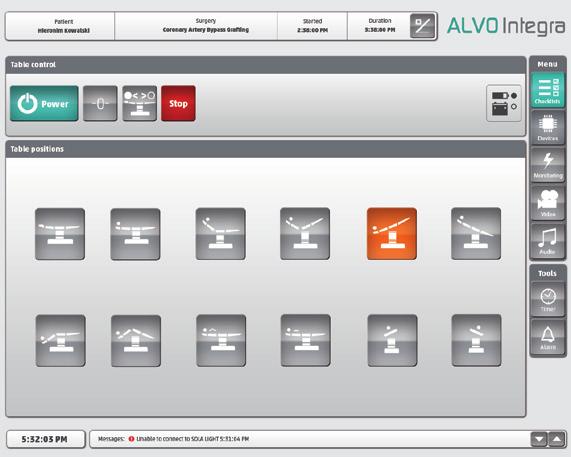Select the level table position without head dot
The image size is (571, 457).
pos(60,234)
